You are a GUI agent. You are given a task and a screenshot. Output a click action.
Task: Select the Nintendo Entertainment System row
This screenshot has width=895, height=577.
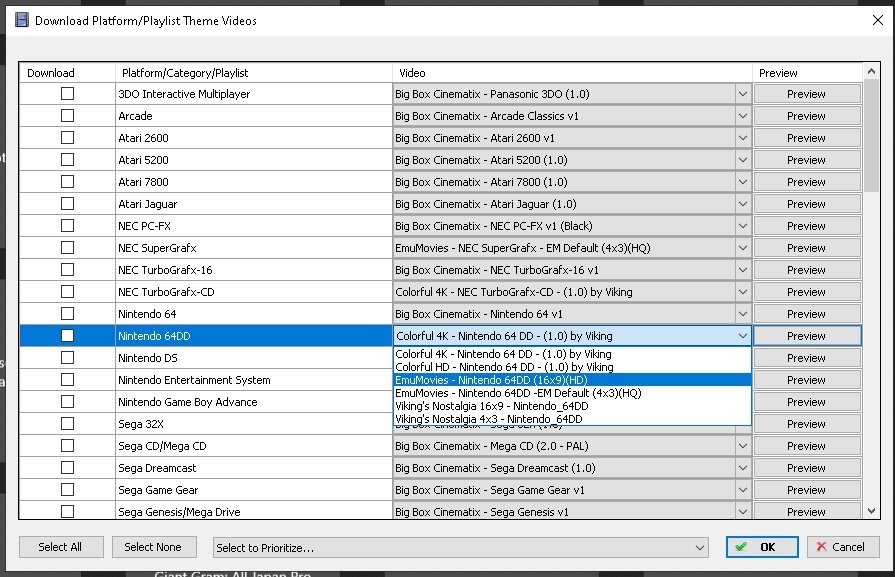(x=254, y=380)
